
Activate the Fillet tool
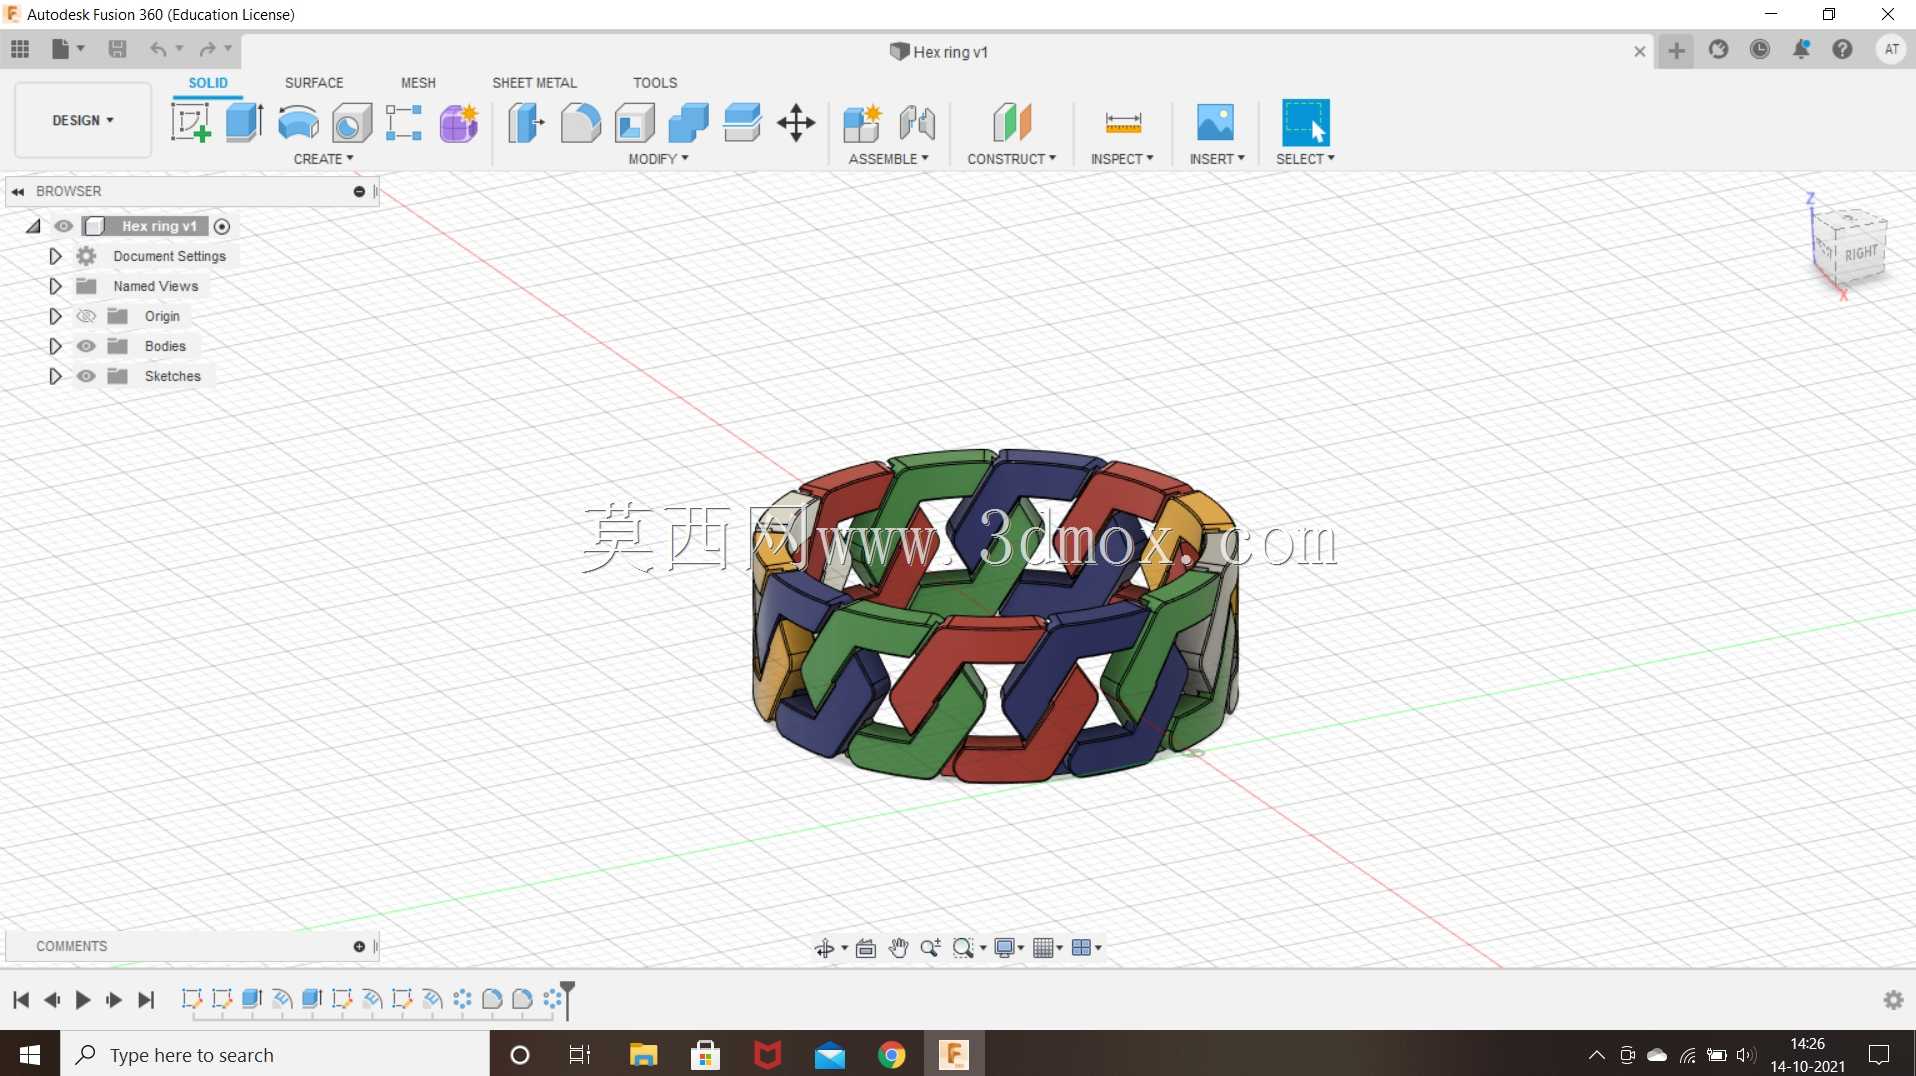[x=580, y=123]
